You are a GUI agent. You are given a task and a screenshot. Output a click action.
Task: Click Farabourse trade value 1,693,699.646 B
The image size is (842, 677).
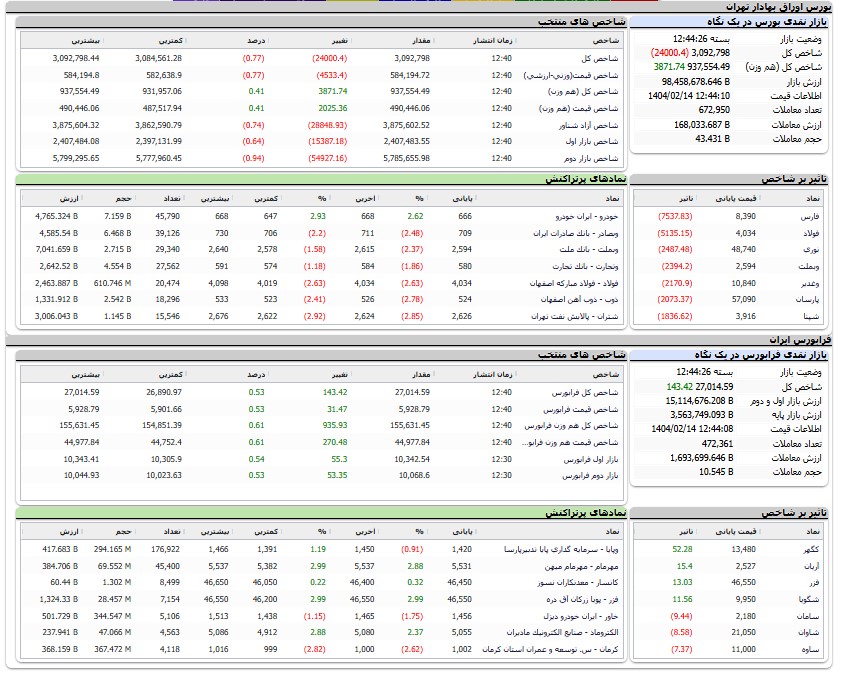point(702,457)
